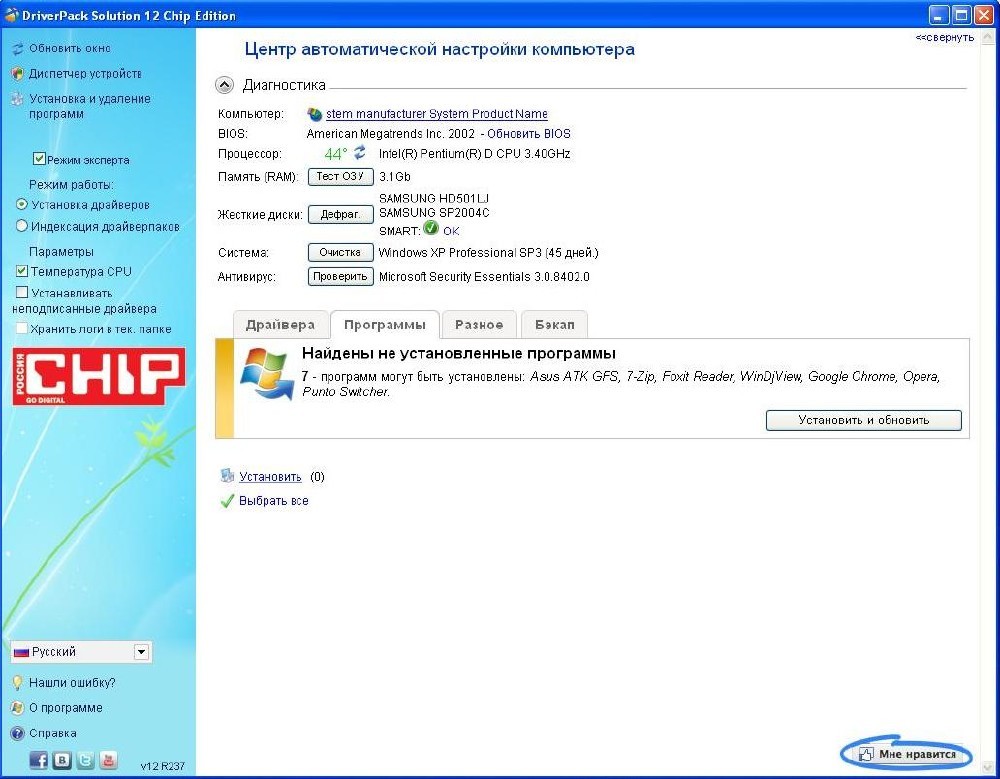Open the VKontakte social icon

[x=62, y=760]
